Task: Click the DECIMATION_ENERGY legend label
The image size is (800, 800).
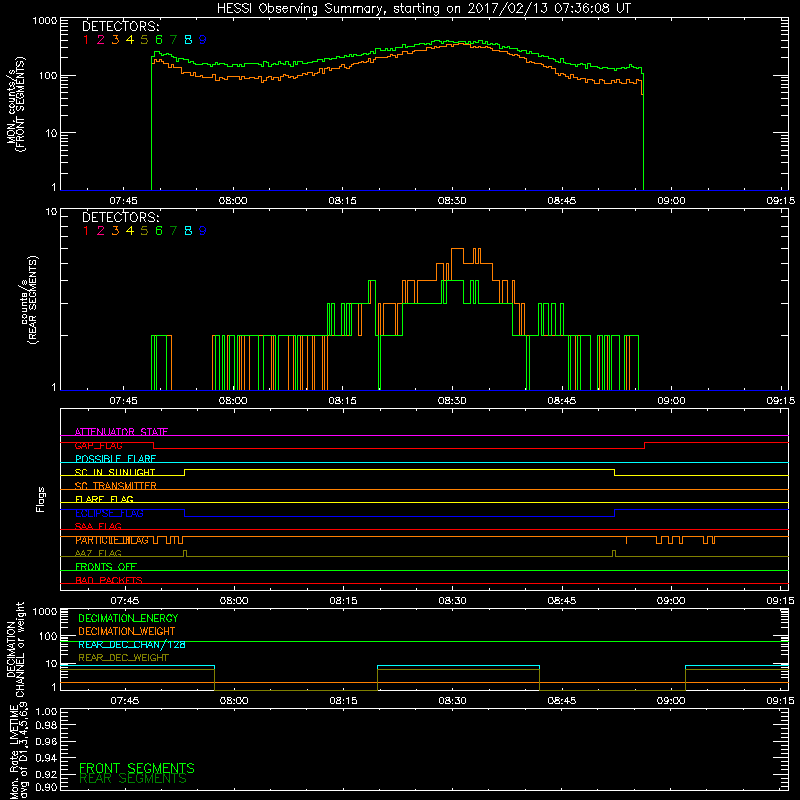Action: [128, 618]
